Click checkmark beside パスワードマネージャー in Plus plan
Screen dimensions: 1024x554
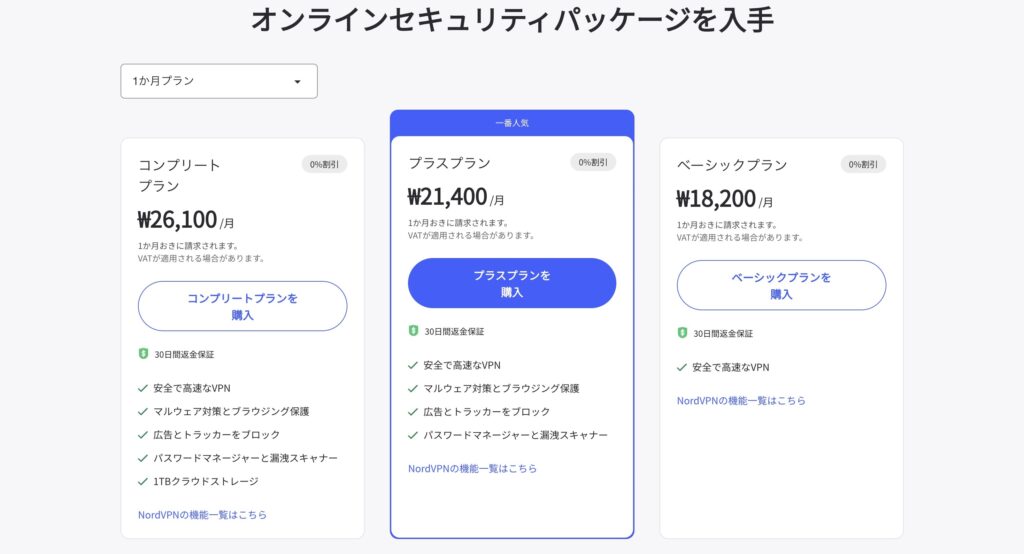coord(413,435)
